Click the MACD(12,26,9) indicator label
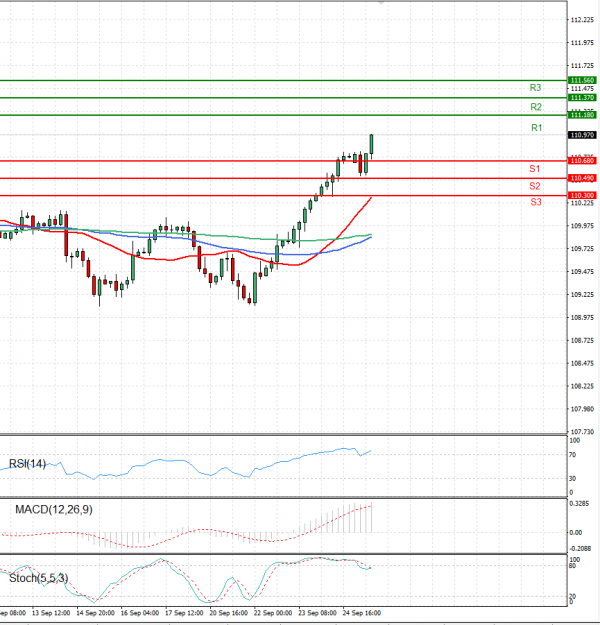The image size is (600, 625). (54, 509)
